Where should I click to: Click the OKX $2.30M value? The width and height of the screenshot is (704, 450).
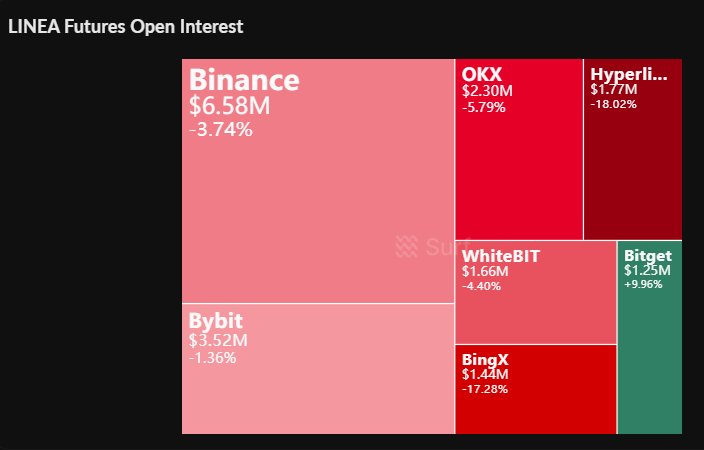(487, 90)
